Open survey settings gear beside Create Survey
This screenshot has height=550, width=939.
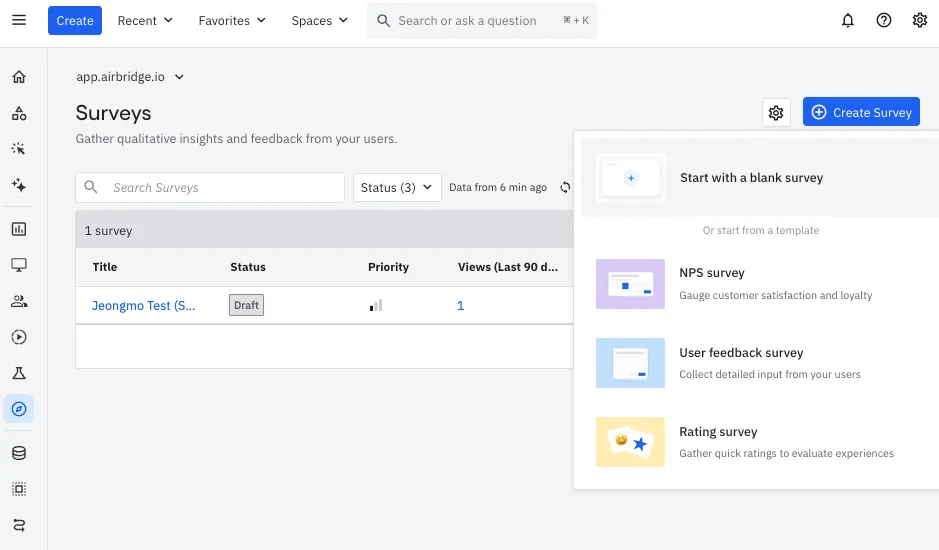(x=776, y=113)
